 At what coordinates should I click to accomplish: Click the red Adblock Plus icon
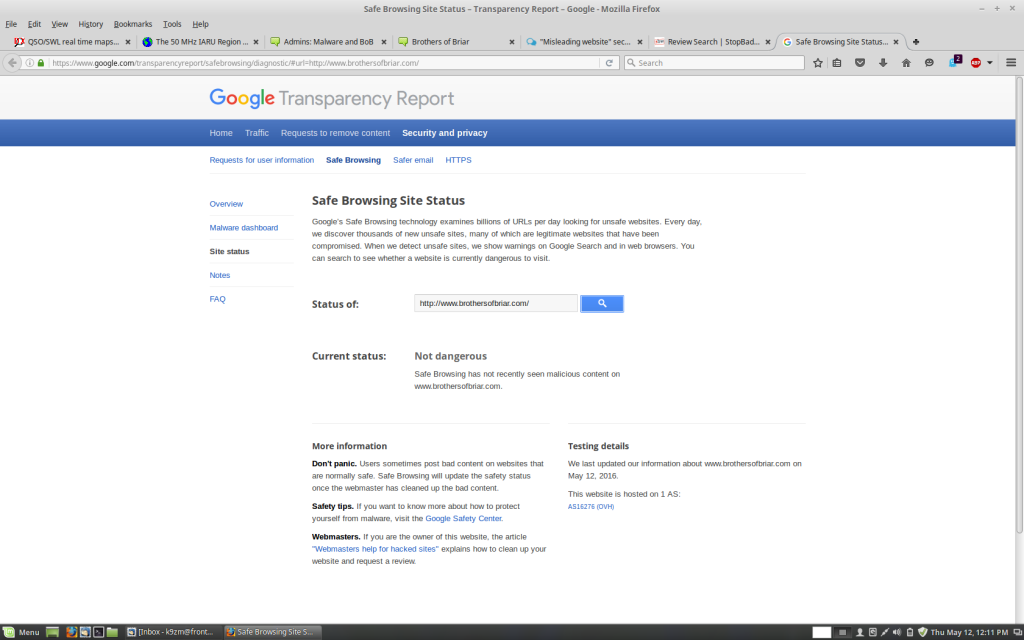[976, 63]
